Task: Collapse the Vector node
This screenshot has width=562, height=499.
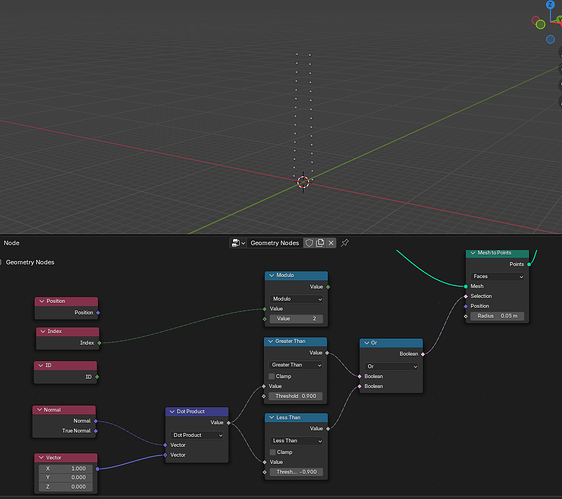Action: point(41,457)
